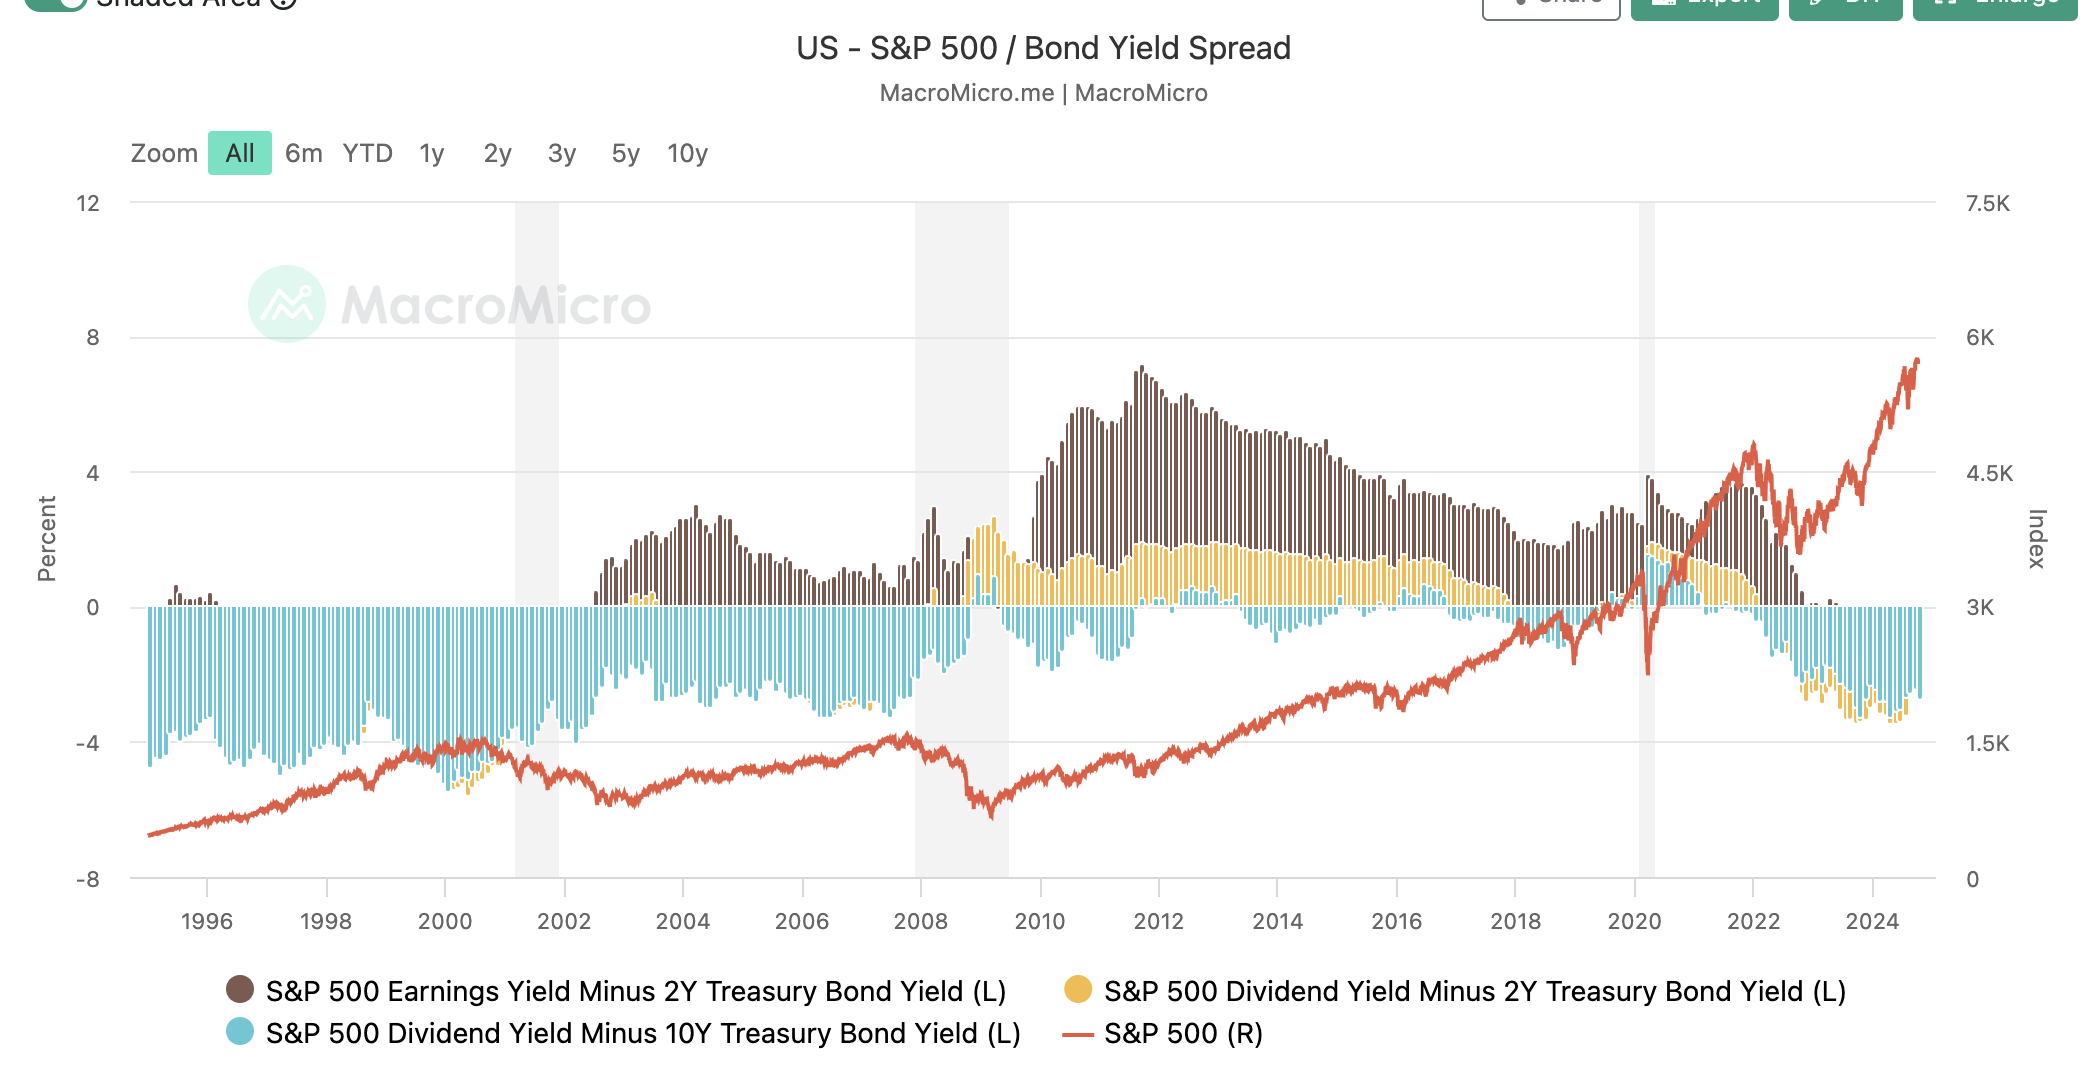Click the US - S&P 500 / Bond Yield Spread title

[1043, 48]
